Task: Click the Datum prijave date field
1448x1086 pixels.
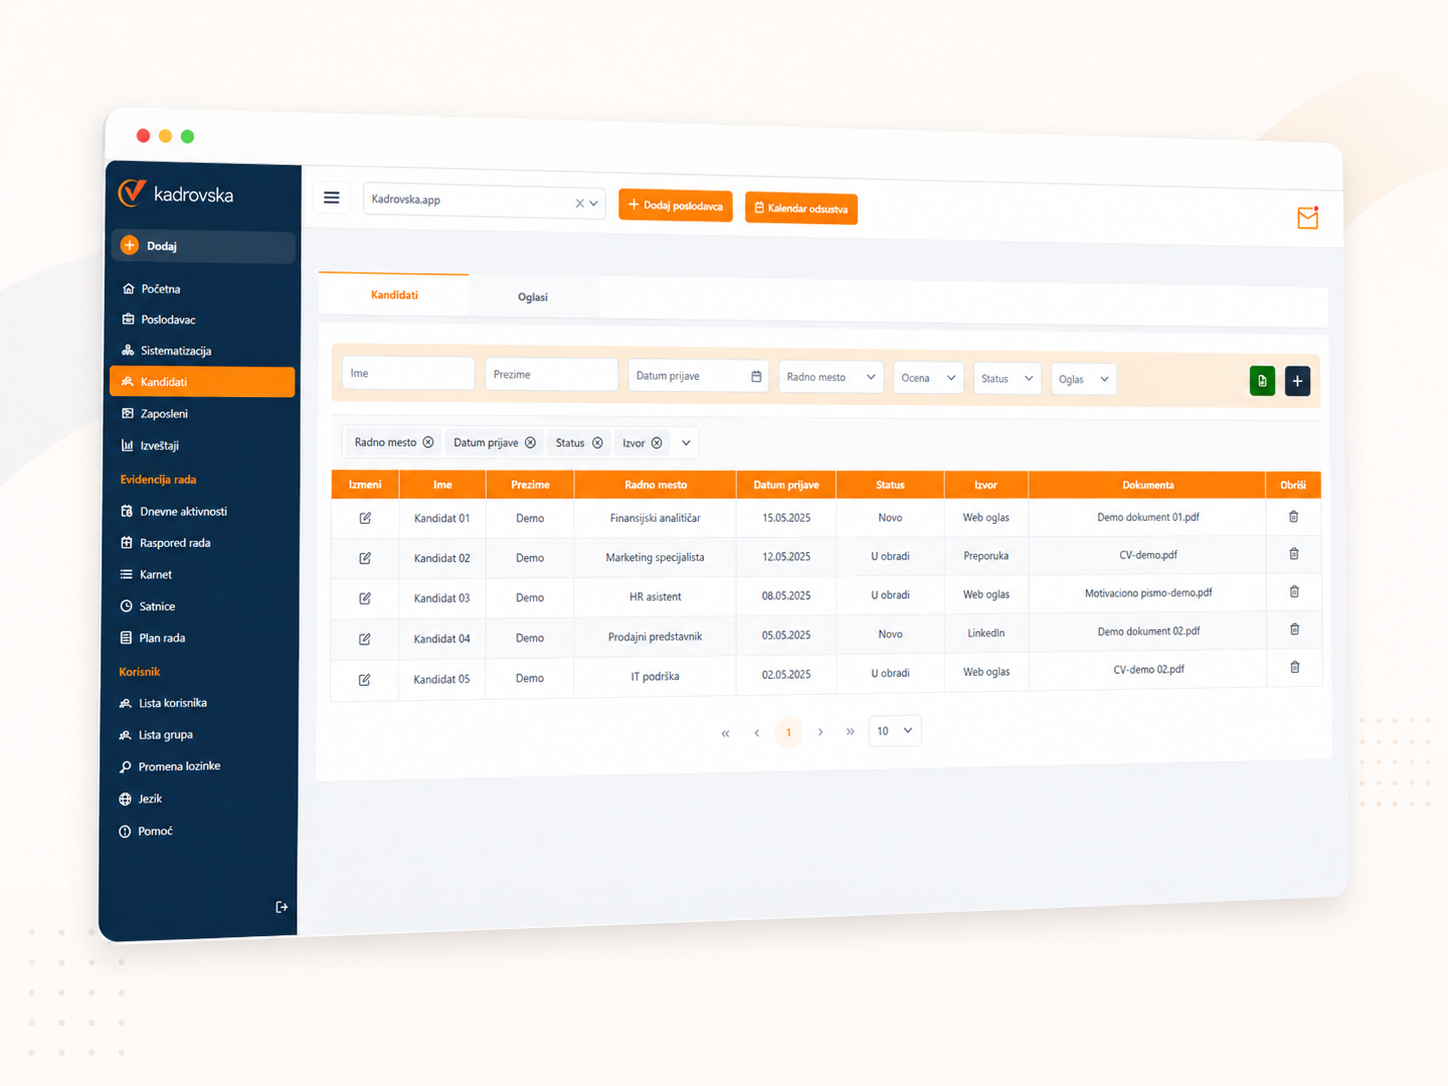Action: tap(698, 376)
